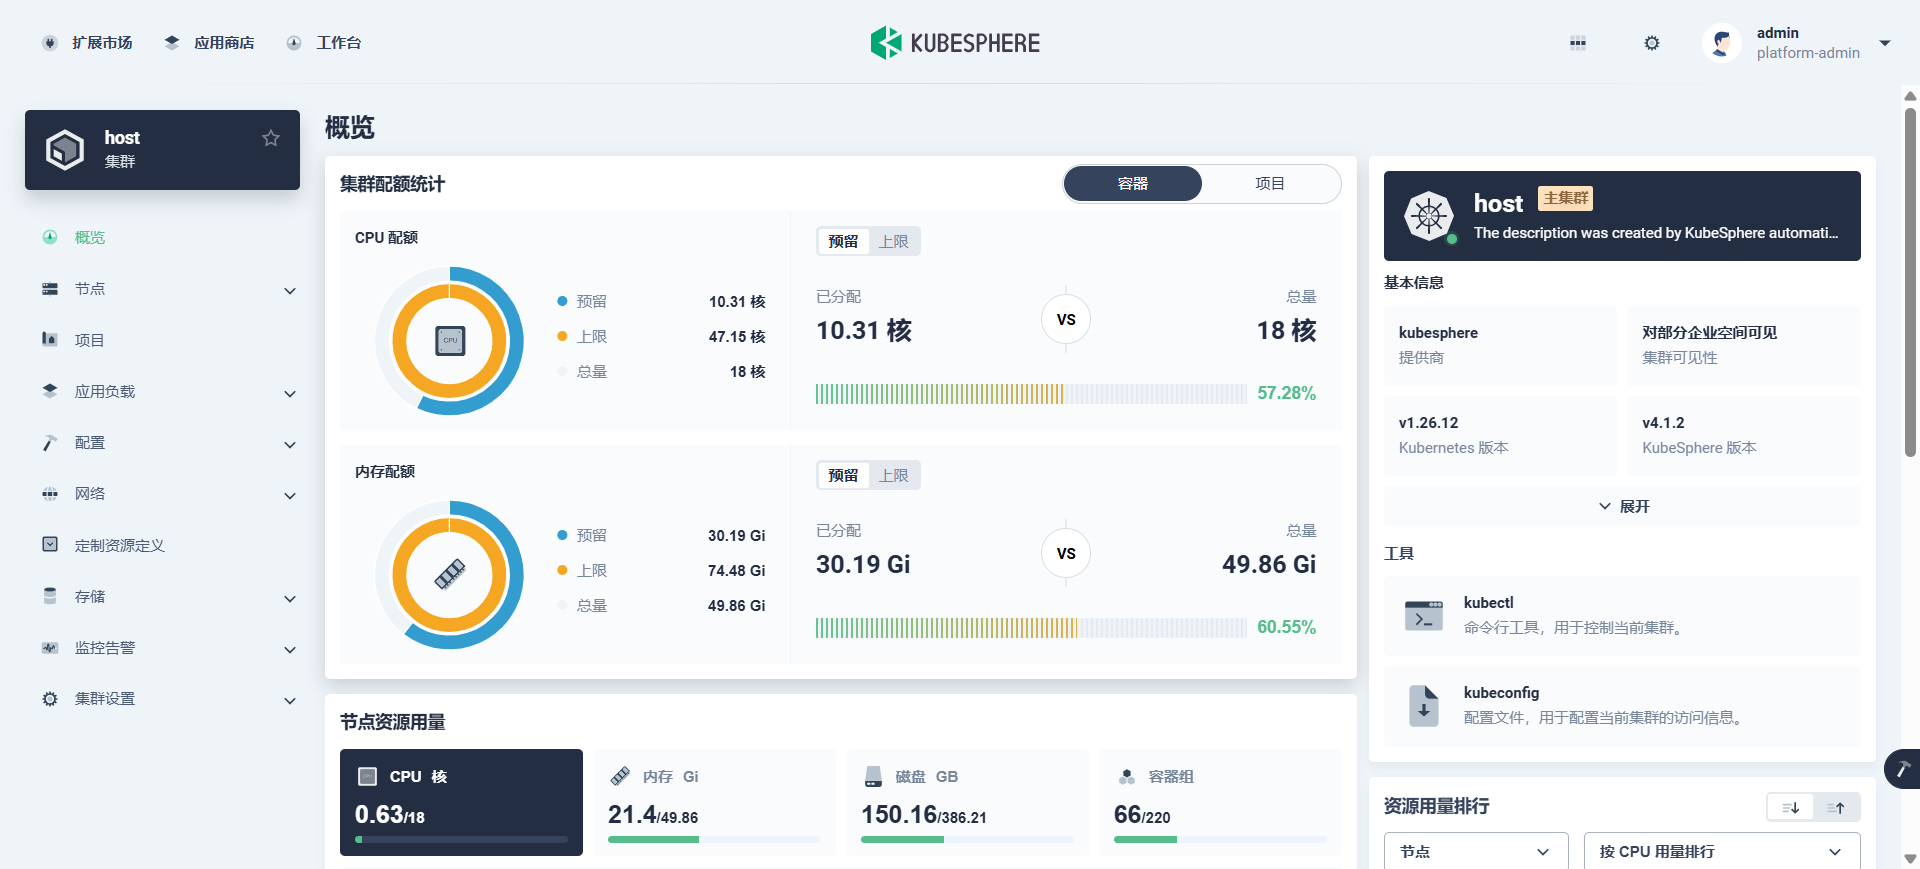Expand the 存储 sidebar menu

290,598
